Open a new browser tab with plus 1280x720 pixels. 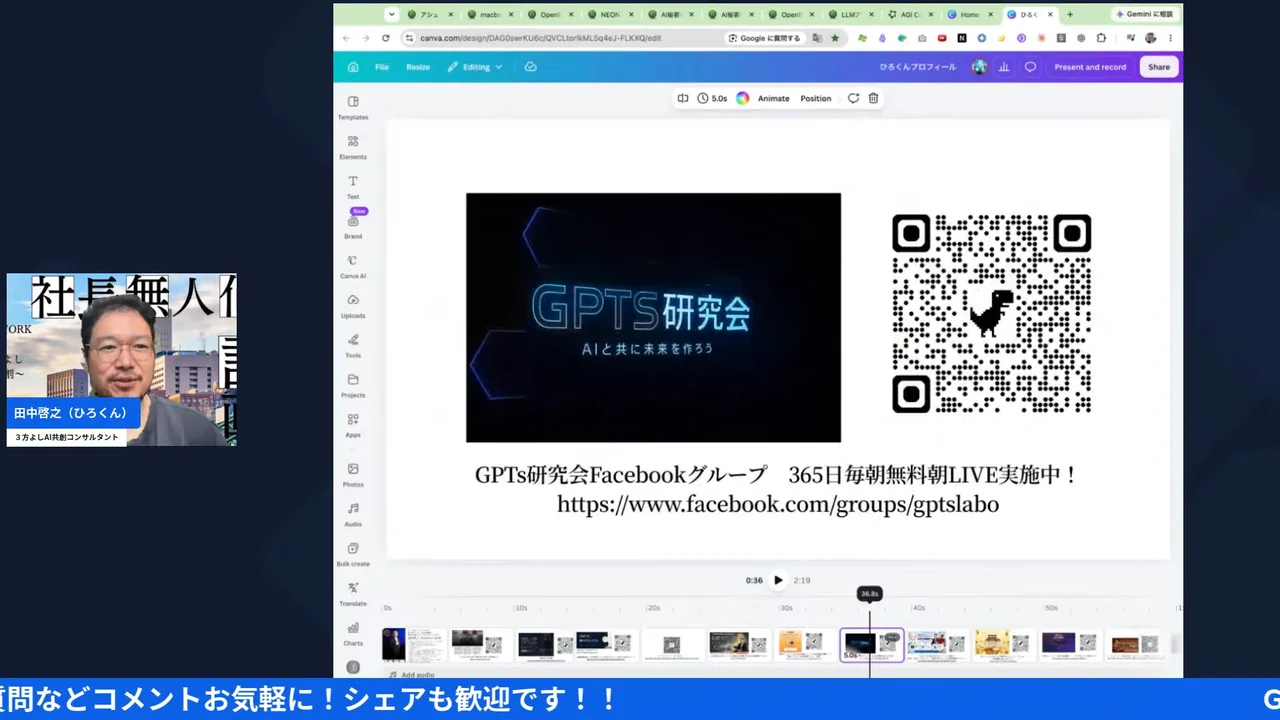[x=1070, y=15]
